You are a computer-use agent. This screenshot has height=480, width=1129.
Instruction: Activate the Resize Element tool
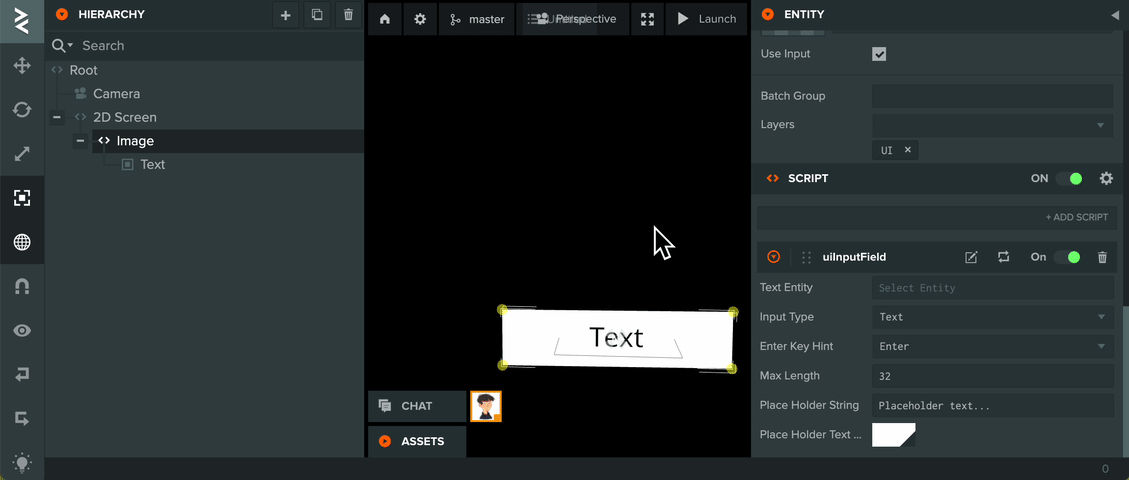click(x=22, y=198)
